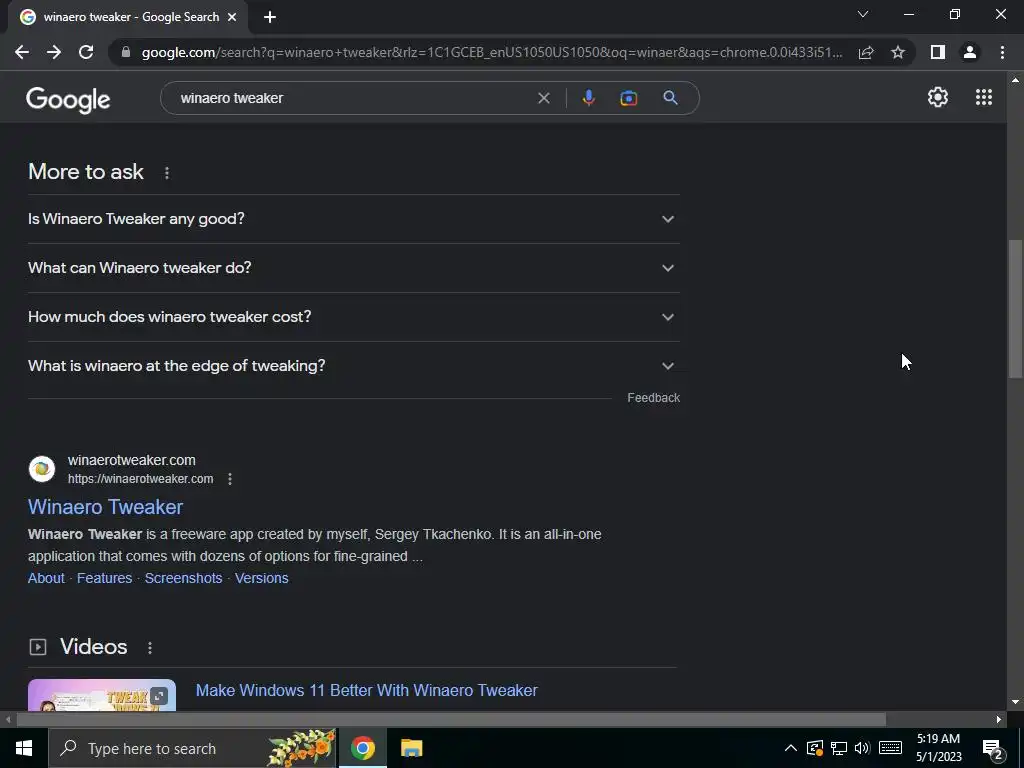Image resolution: width=1024 pixels, height=768 pixels.
Task: Open the Winaero Tweaker result title
Action: 105,507
